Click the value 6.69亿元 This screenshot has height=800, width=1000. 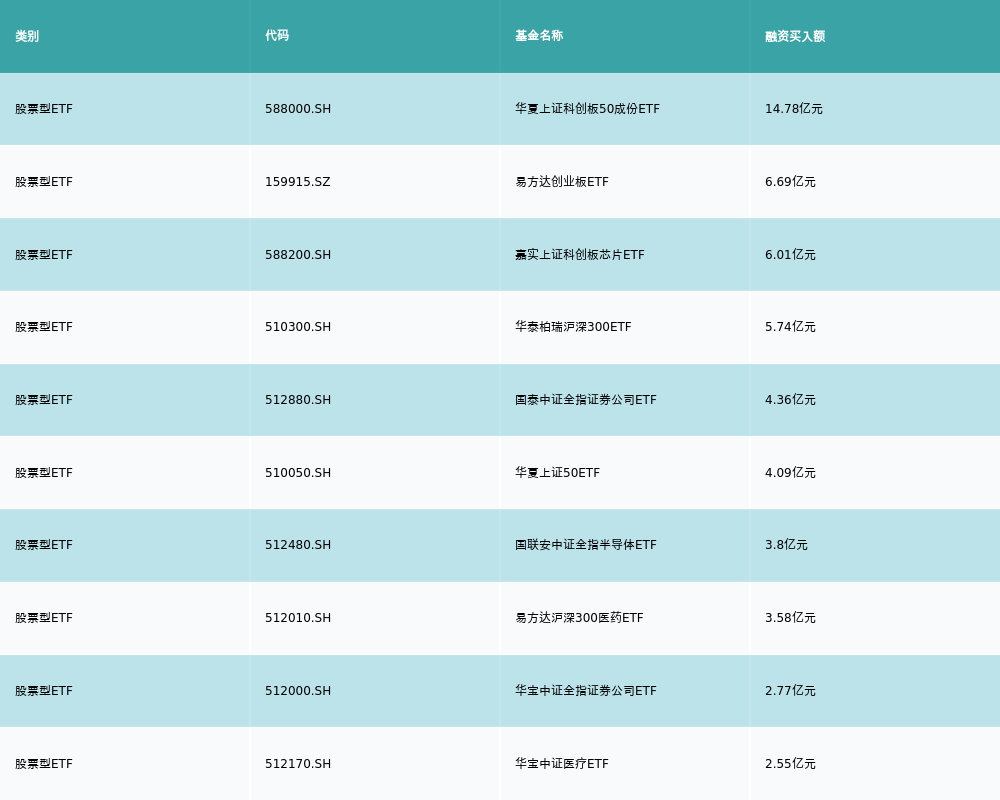pos(790,182)
